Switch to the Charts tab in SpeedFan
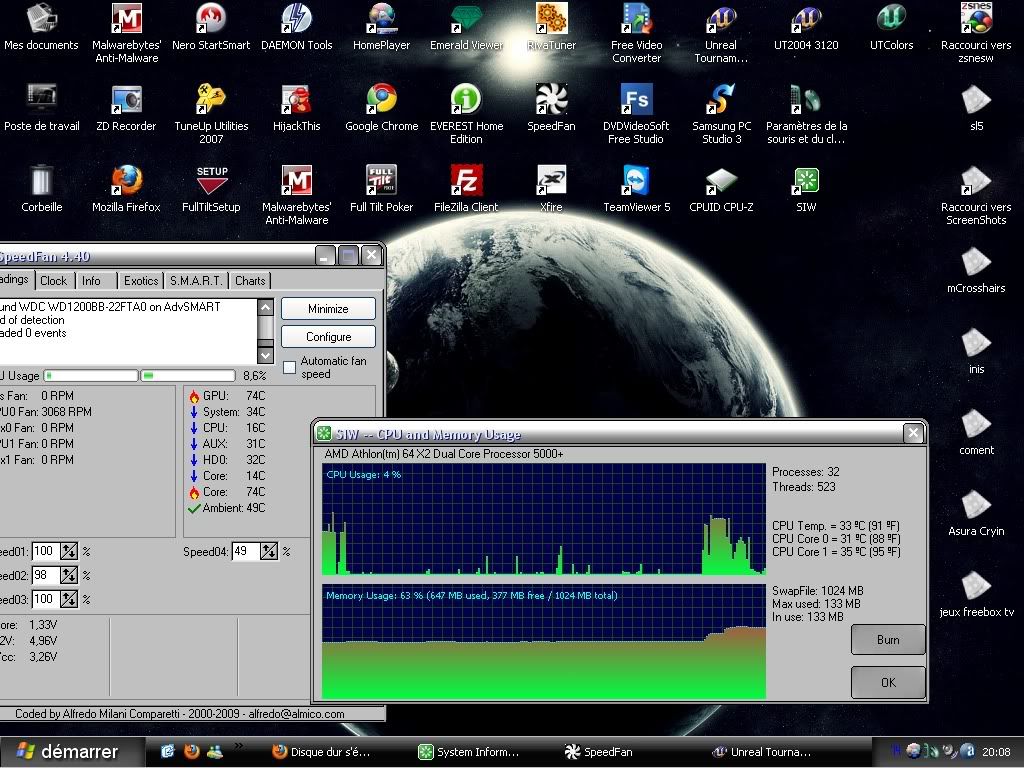Viewport: 1024px width, 768px height. (250, 281)
